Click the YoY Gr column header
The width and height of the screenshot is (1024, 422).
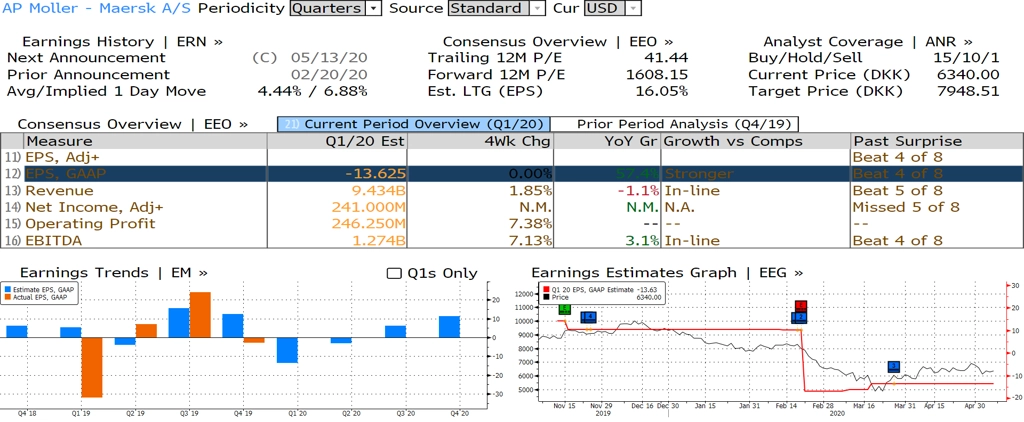607,141
